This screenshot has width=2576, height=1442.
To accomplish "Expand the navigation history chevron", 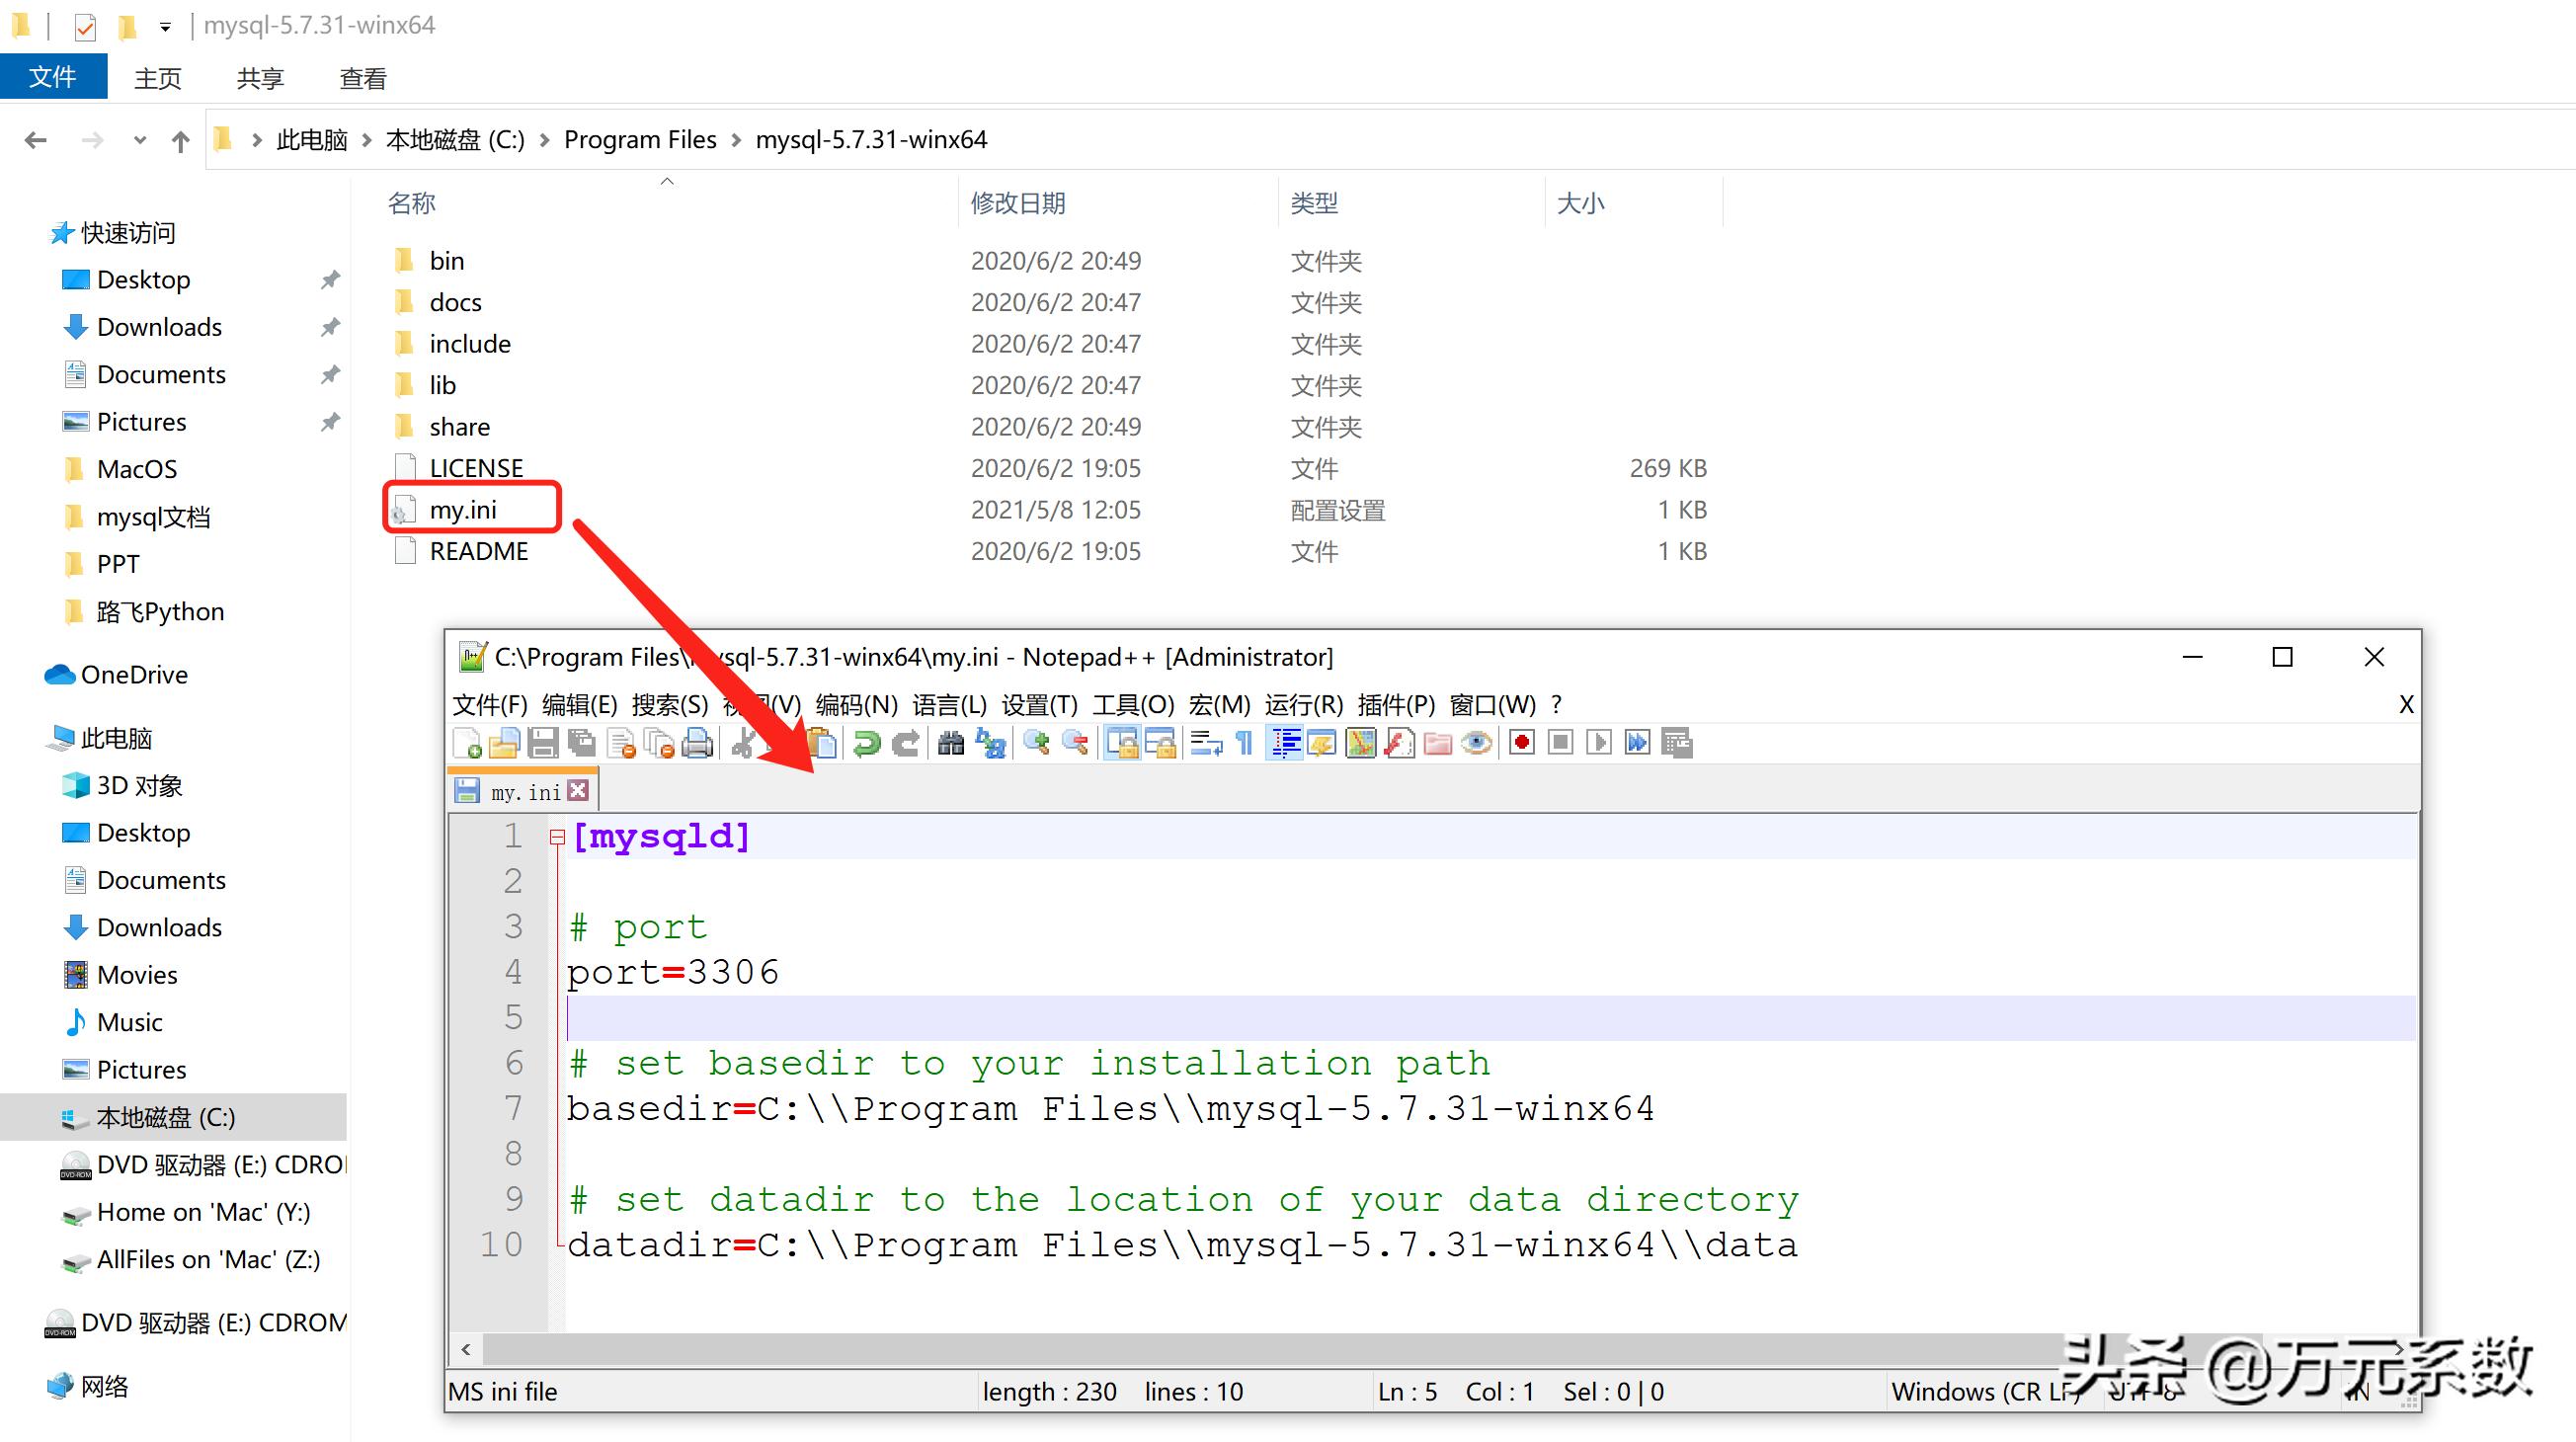I will pyautogui.click(x=140, y=140).
